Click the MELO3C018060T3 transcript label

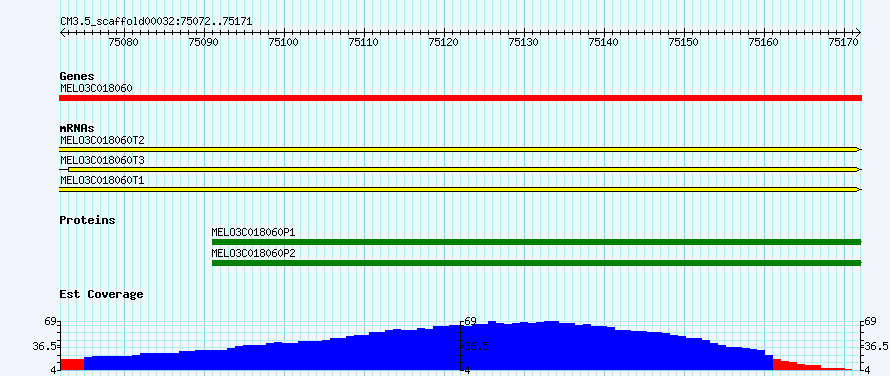point(102,160)
